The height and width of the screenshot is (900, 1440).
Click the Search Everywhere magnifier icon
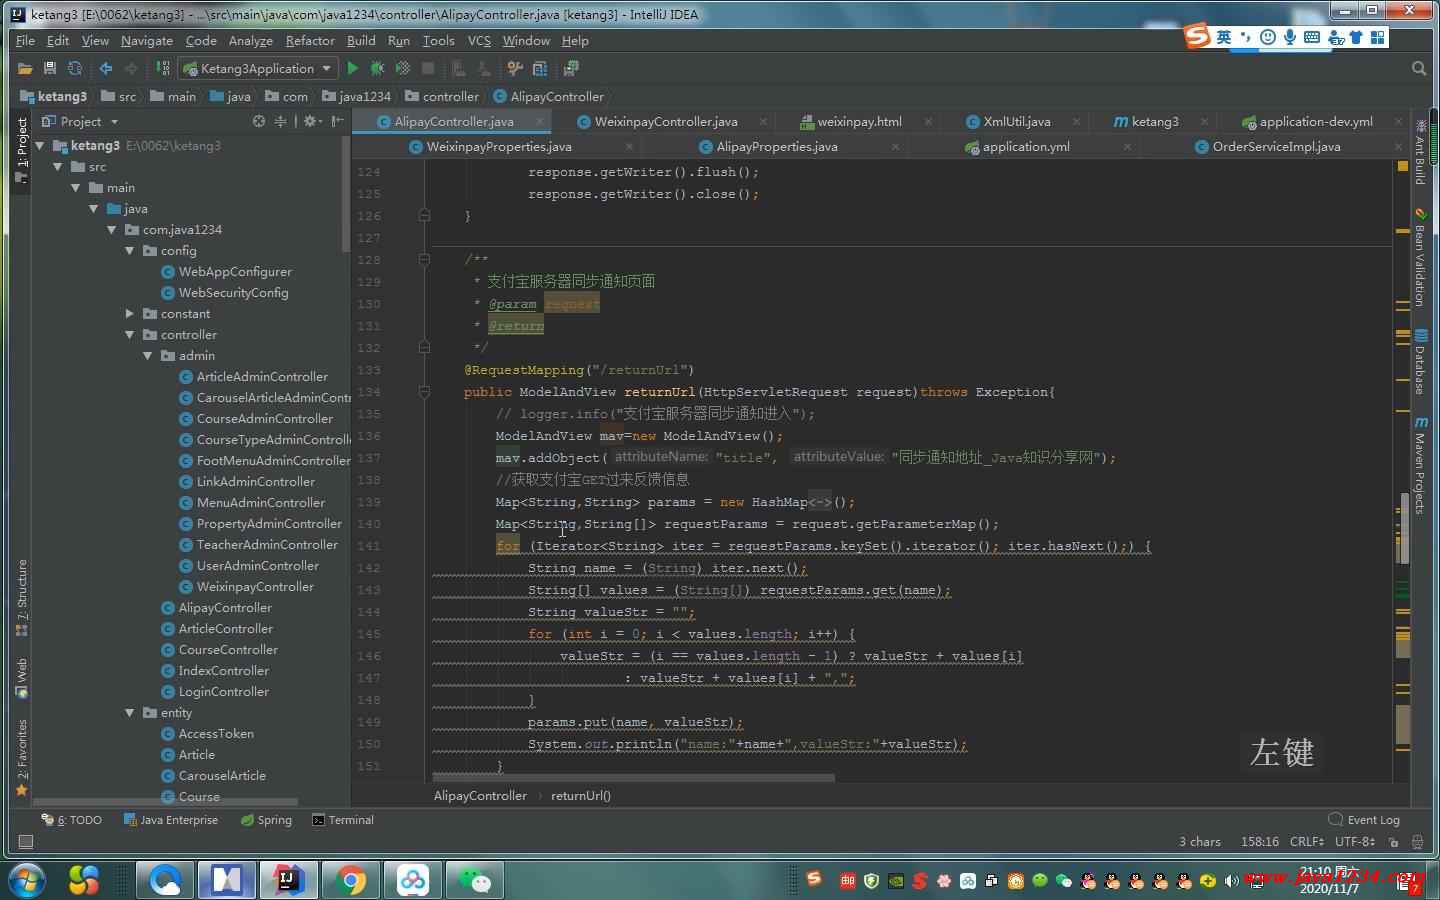pyautogui.click(x=1418, y=68)
